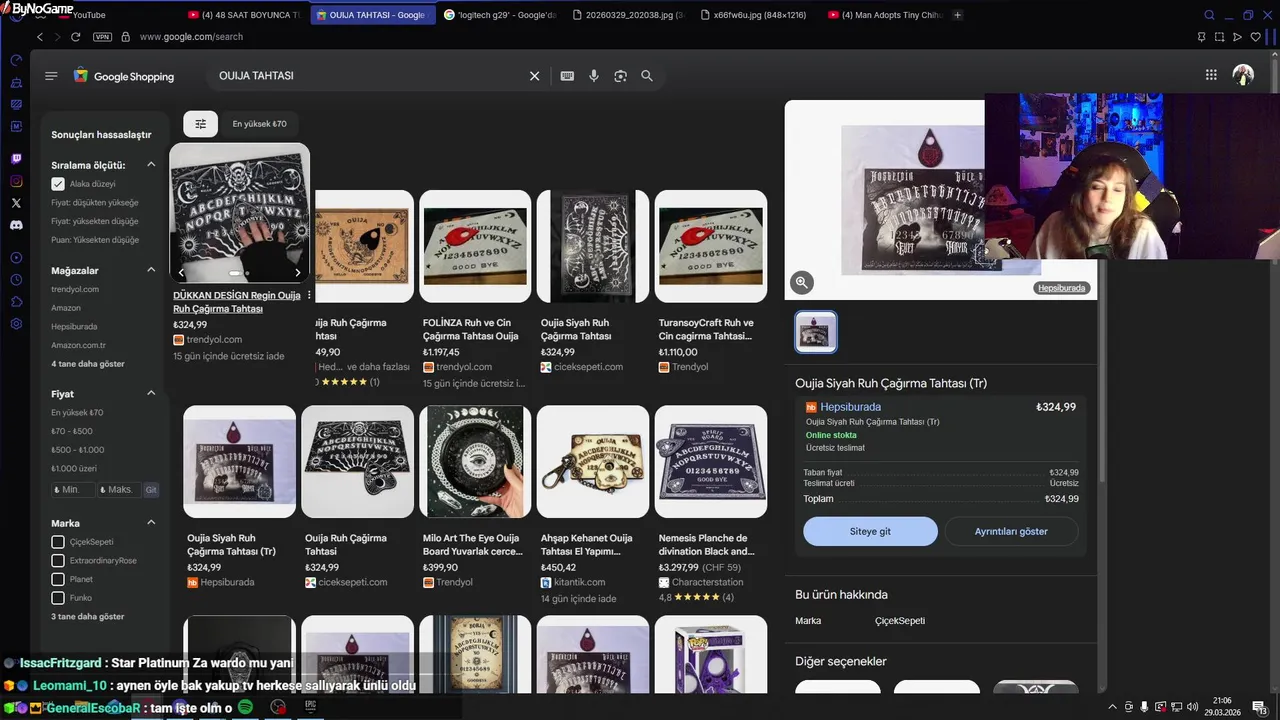Open Instagram from the Opera sidebar
1280x720 pixels.
point(16,181)
